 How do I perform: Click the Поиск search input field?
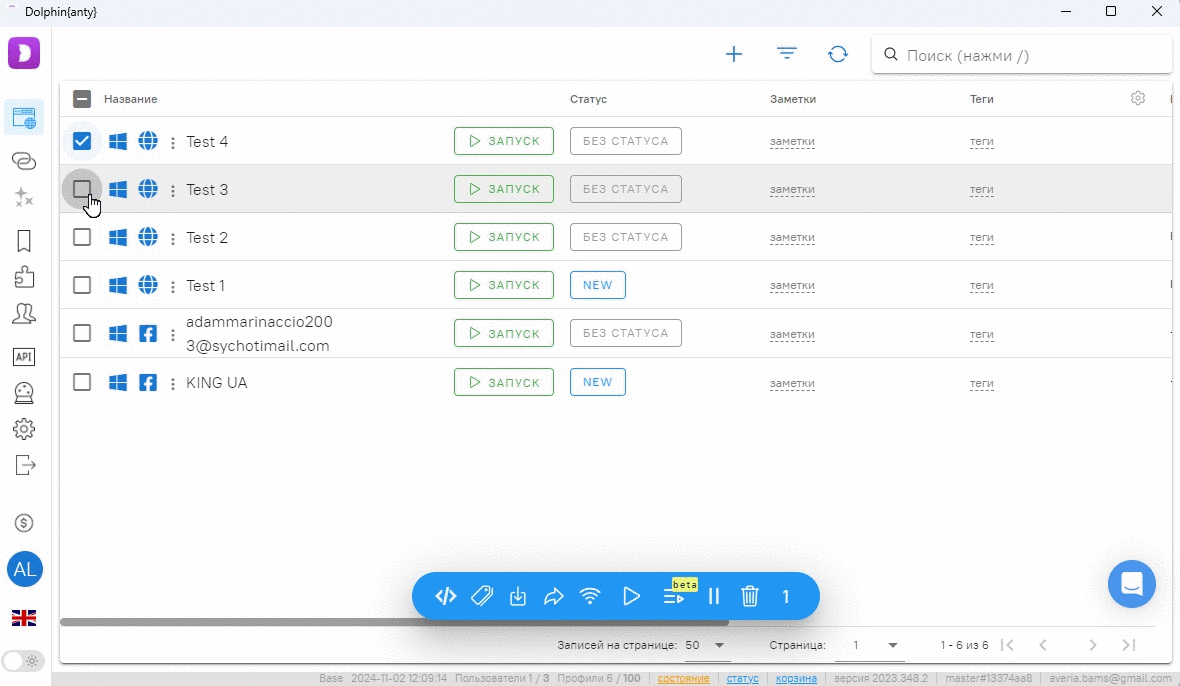pos(1030,56)
